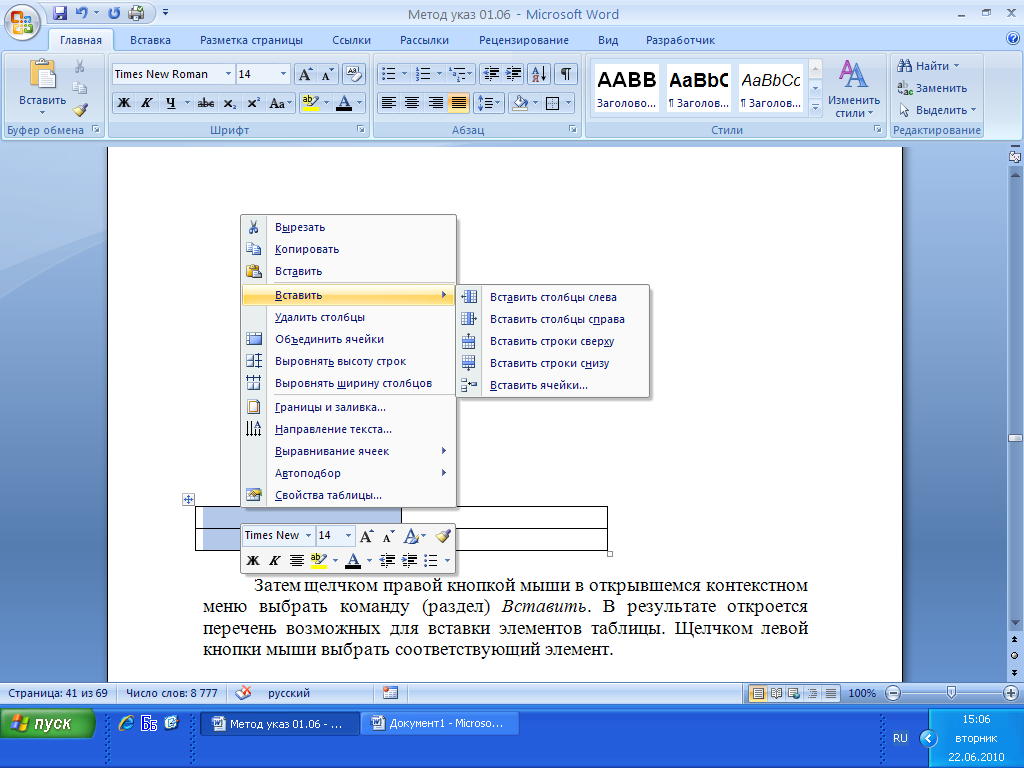Viewport: 1024px width, 768px height.
Task: Click the Office button logo
Action: coord(22,22)
